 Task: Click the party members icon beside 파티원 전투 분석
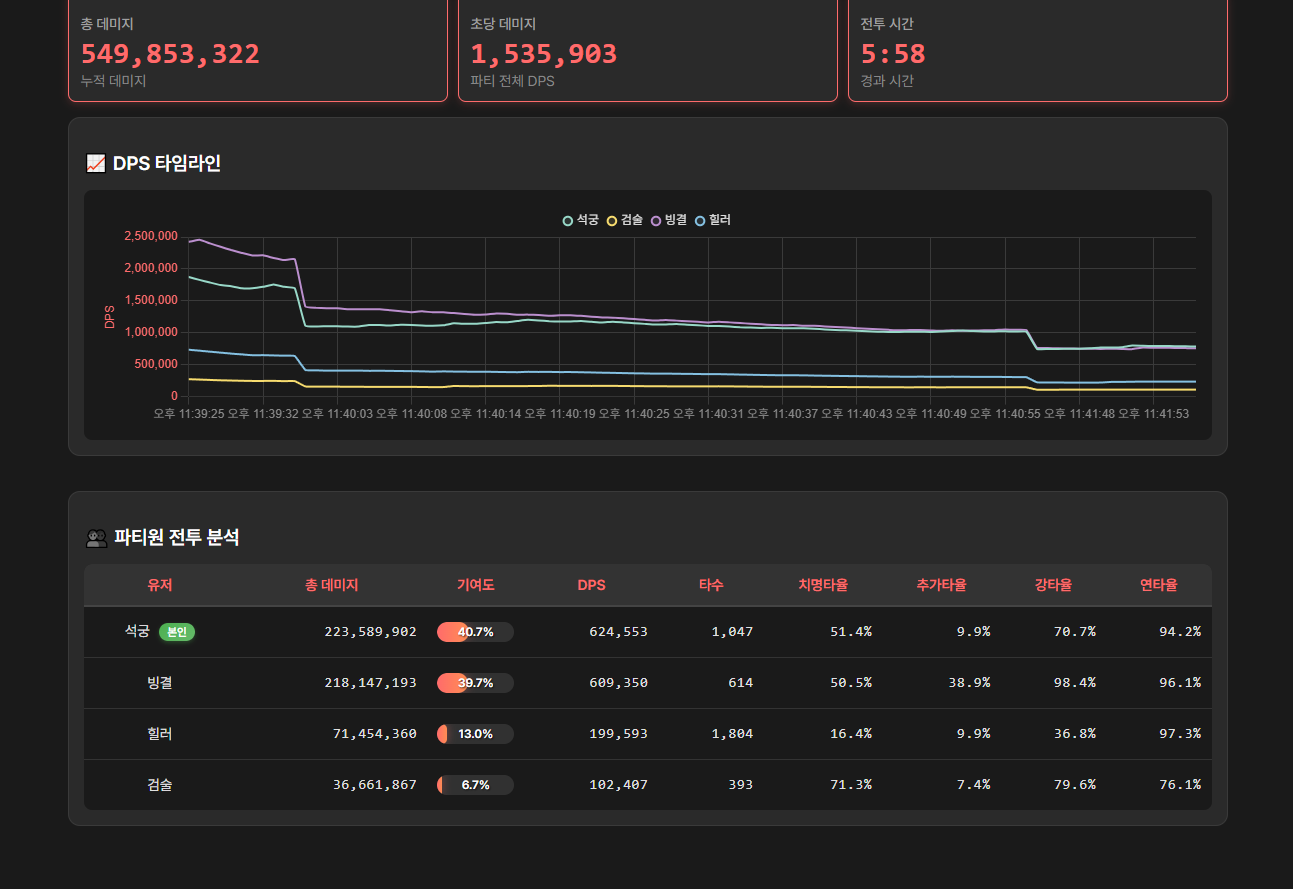(96, 538)
